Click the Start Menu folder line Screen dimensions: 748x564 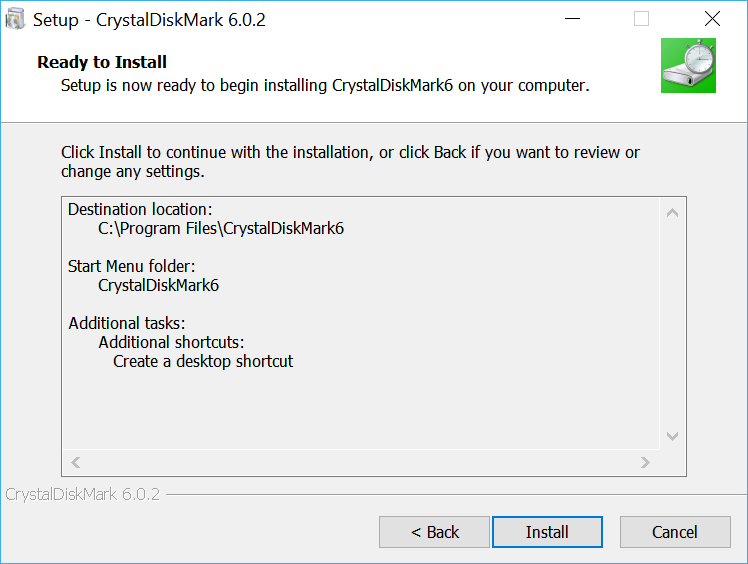[131, 266]
